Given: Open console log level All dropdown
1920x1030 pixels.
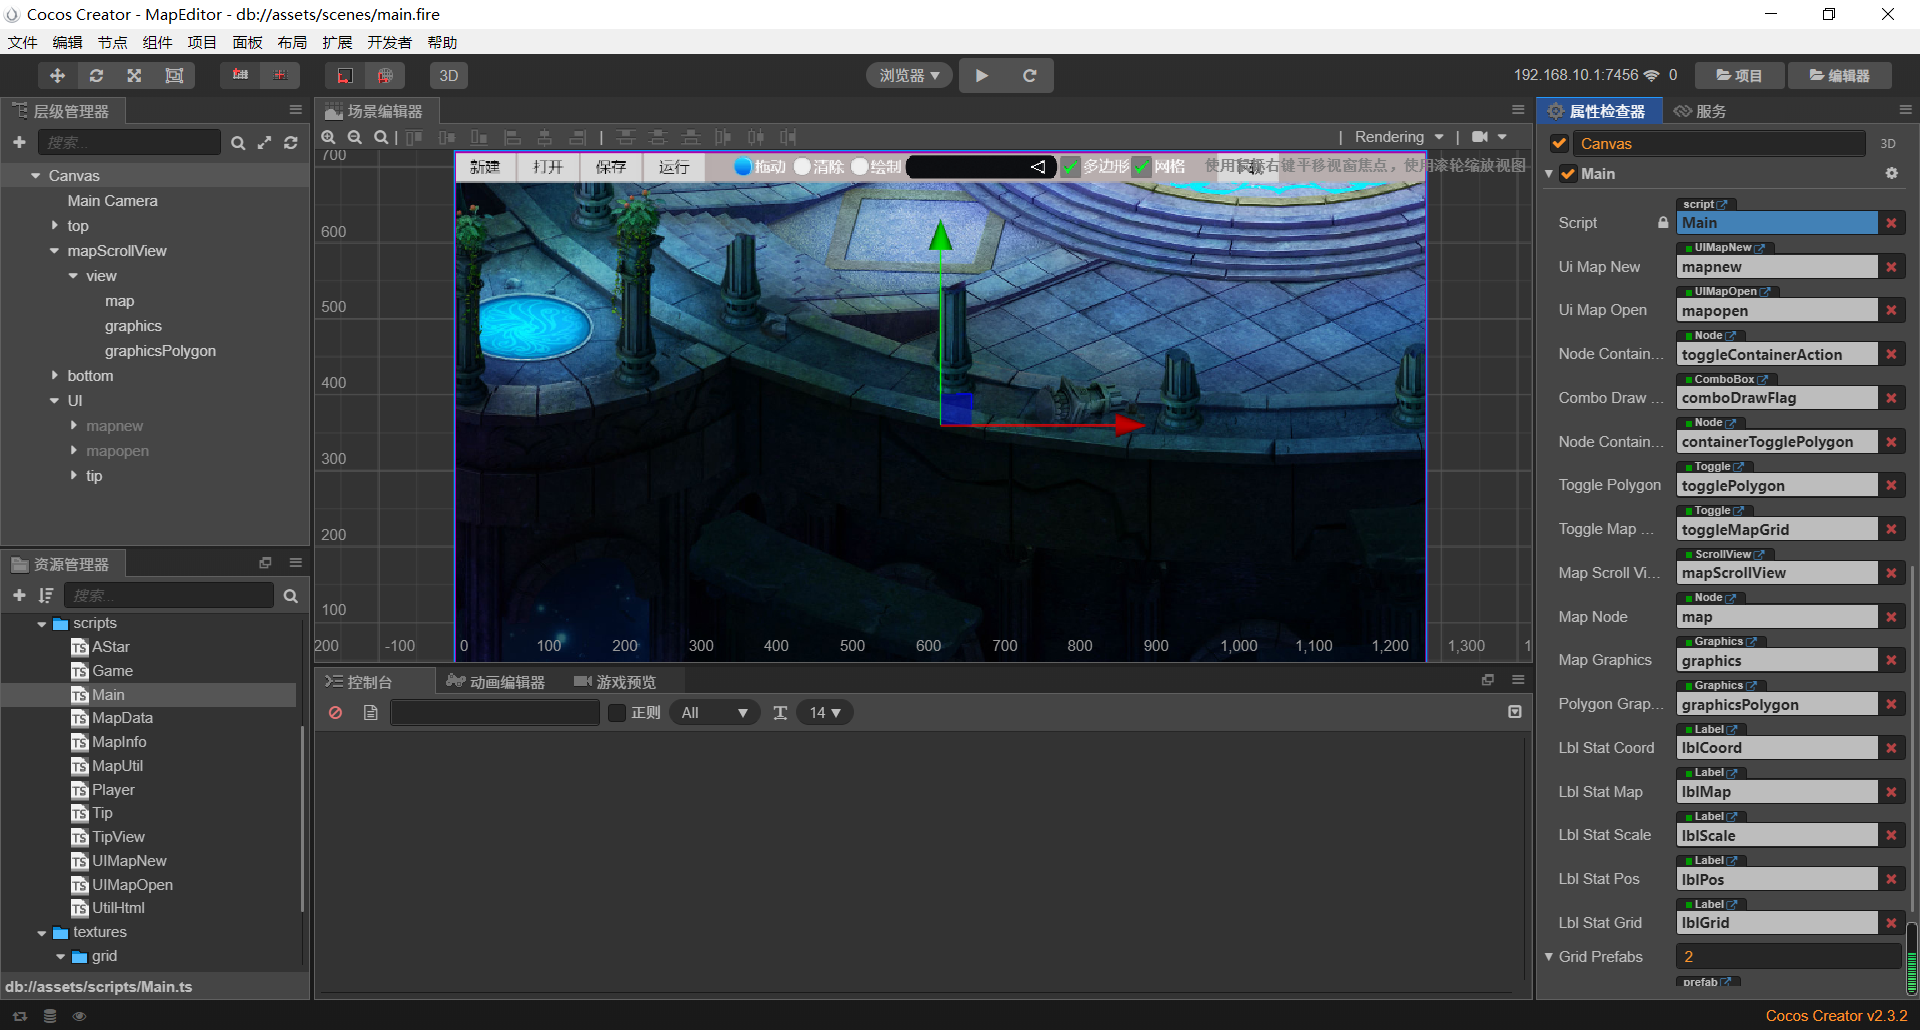Looking at the screenshot, I should [x=714, y=713].
